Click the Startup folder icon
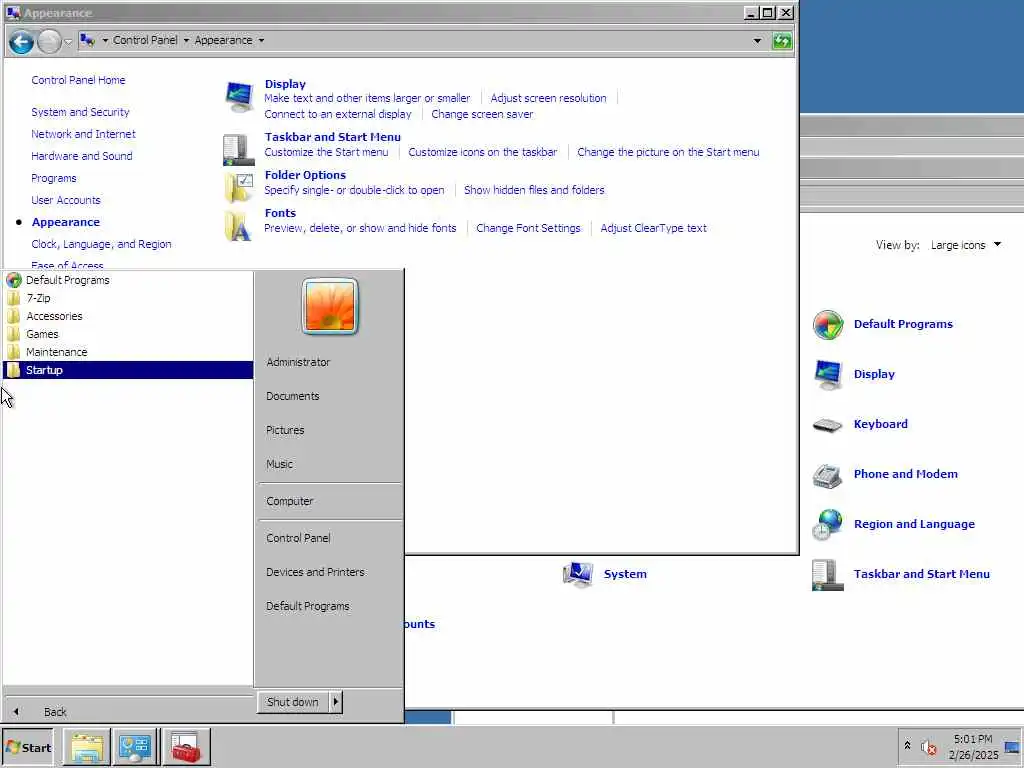This screenshot has width=1024, height=768. coord(14,370)
